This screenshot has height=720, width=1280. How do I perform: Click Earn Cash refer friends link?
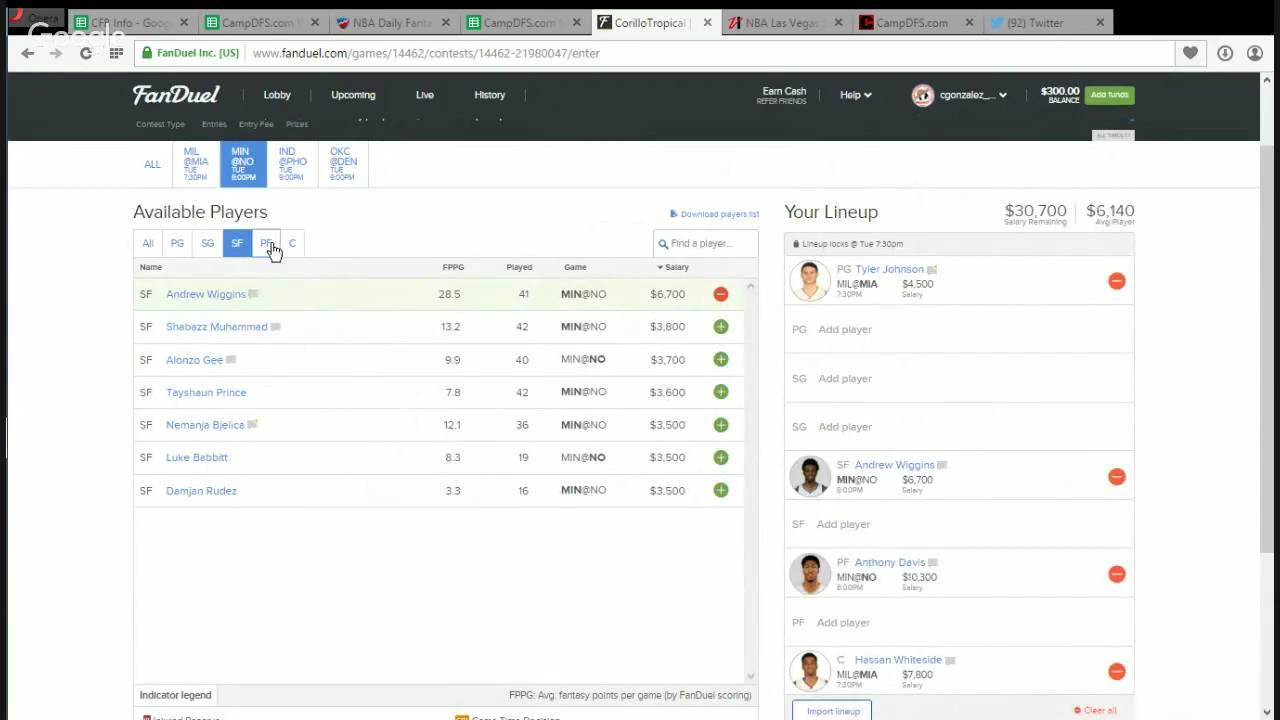click(x=783, y=95)
